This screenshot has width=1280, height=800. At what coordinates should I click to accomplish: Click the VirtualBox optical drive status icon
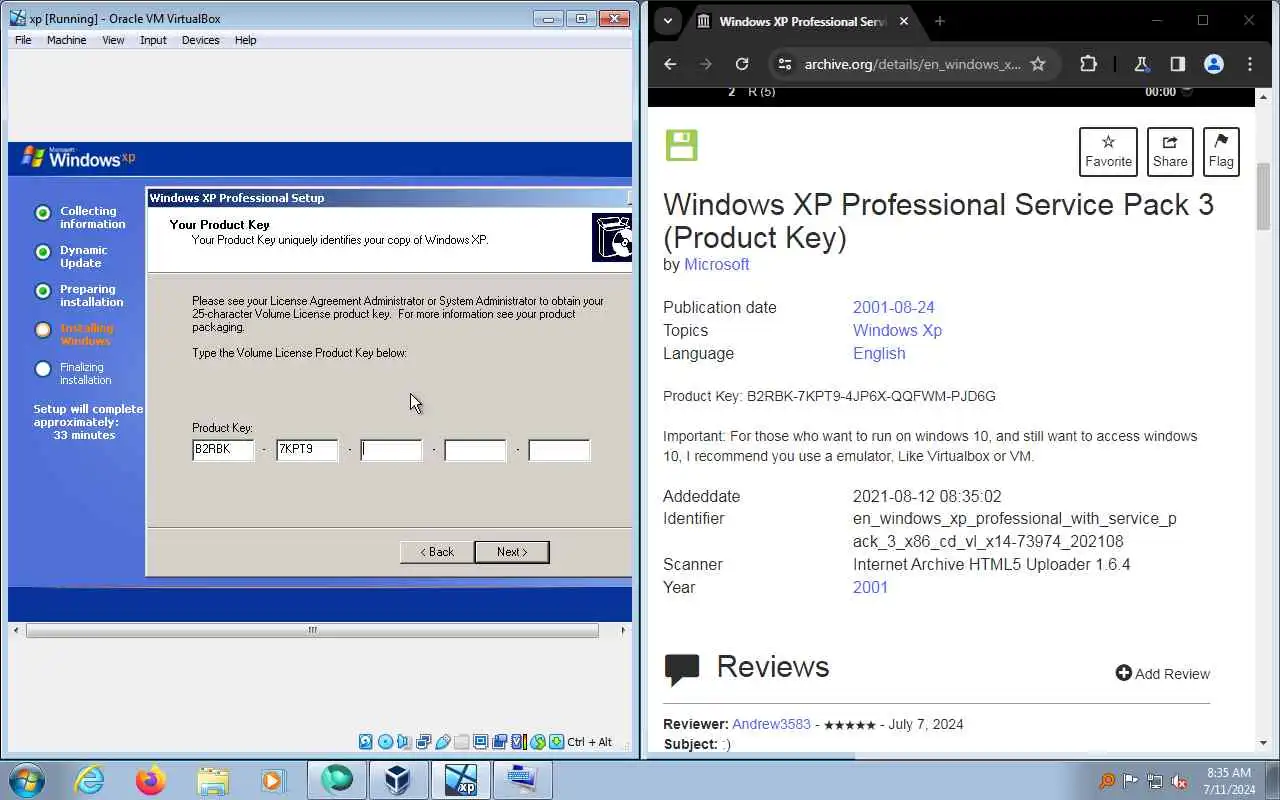tap(385, 742)
